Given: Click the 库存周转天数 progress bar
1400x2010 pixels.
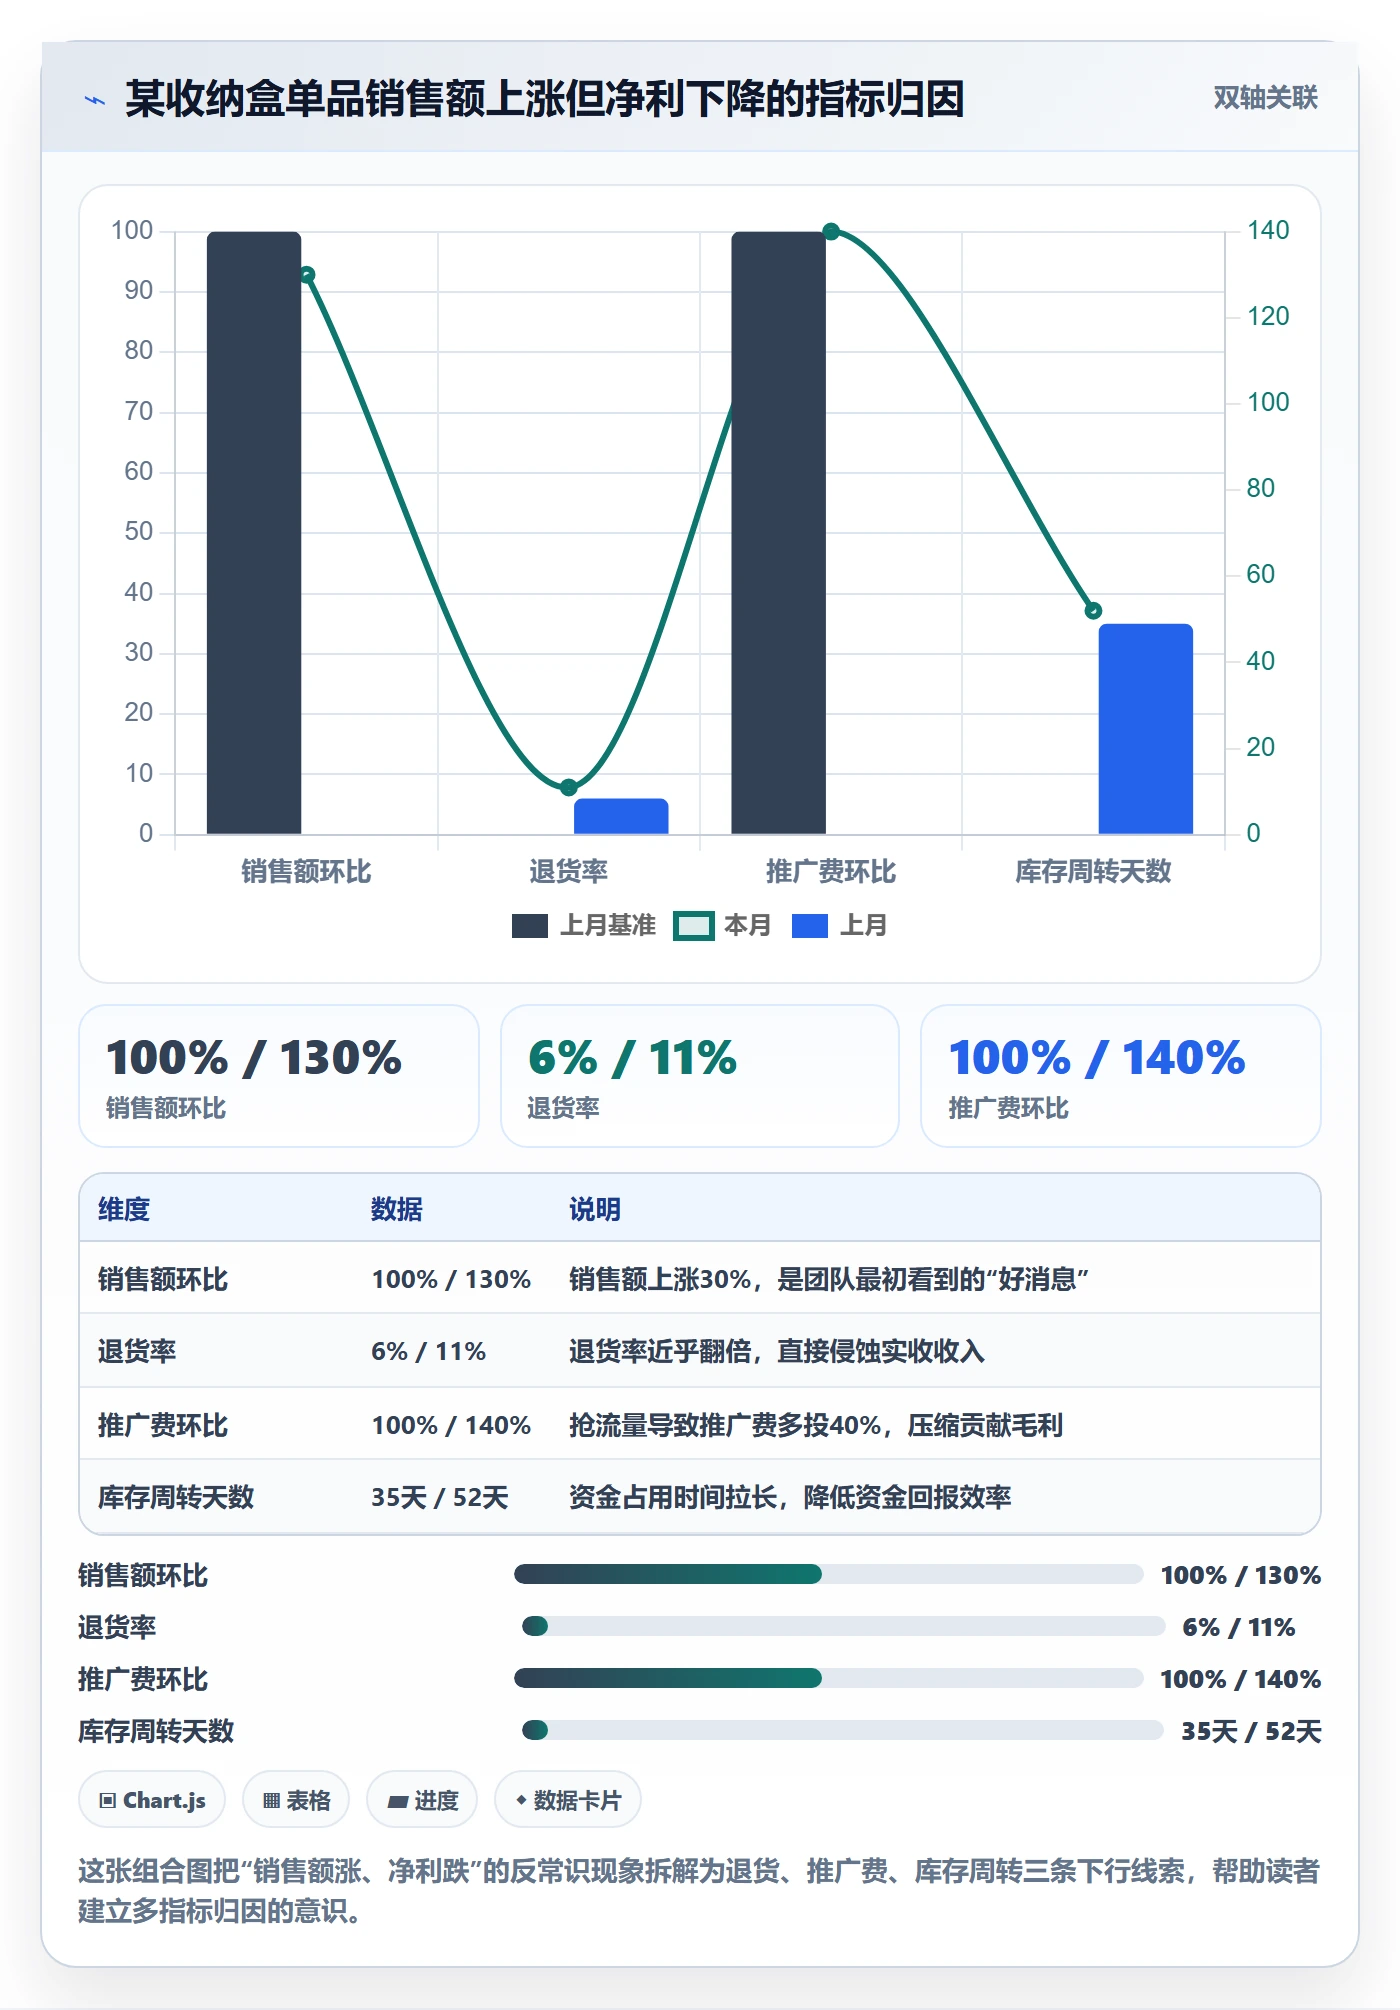Looking at the screenshot, I should [x=842, y=1730].
